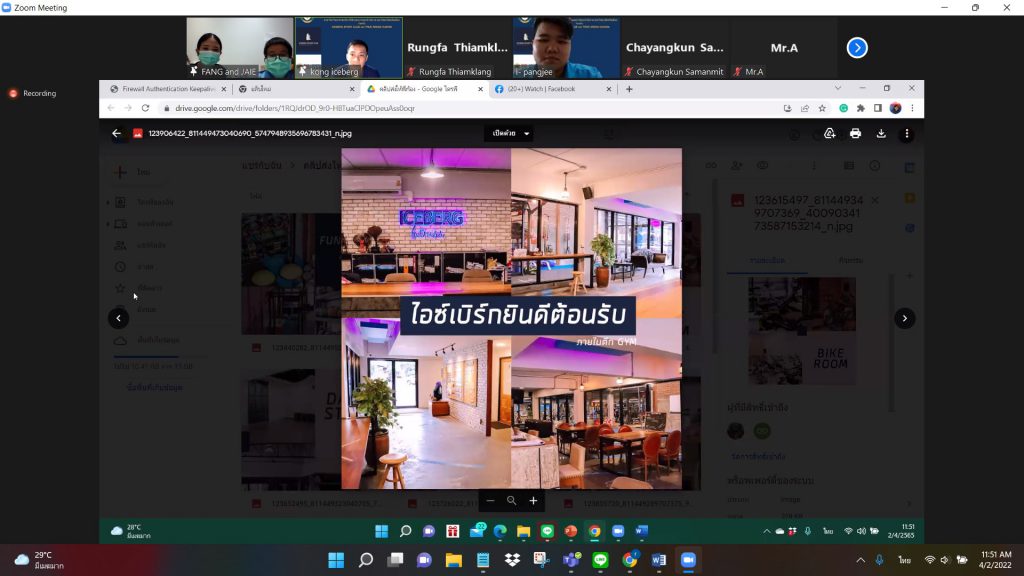Open Chrome extensions puzzle icon

pos(861,108)
